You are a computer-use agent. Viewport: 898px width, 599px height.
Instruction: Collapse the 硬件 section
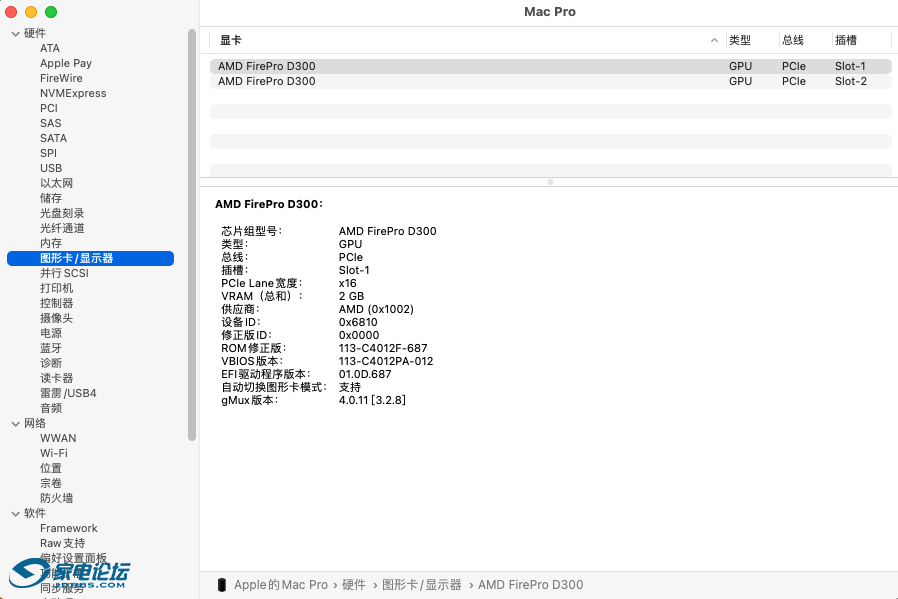15,34
